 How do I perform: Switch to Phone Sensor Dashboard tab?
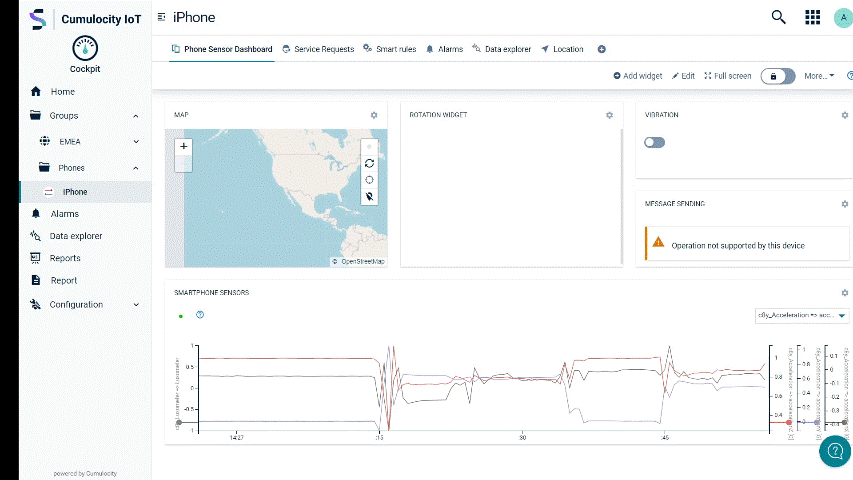(222, 49)
